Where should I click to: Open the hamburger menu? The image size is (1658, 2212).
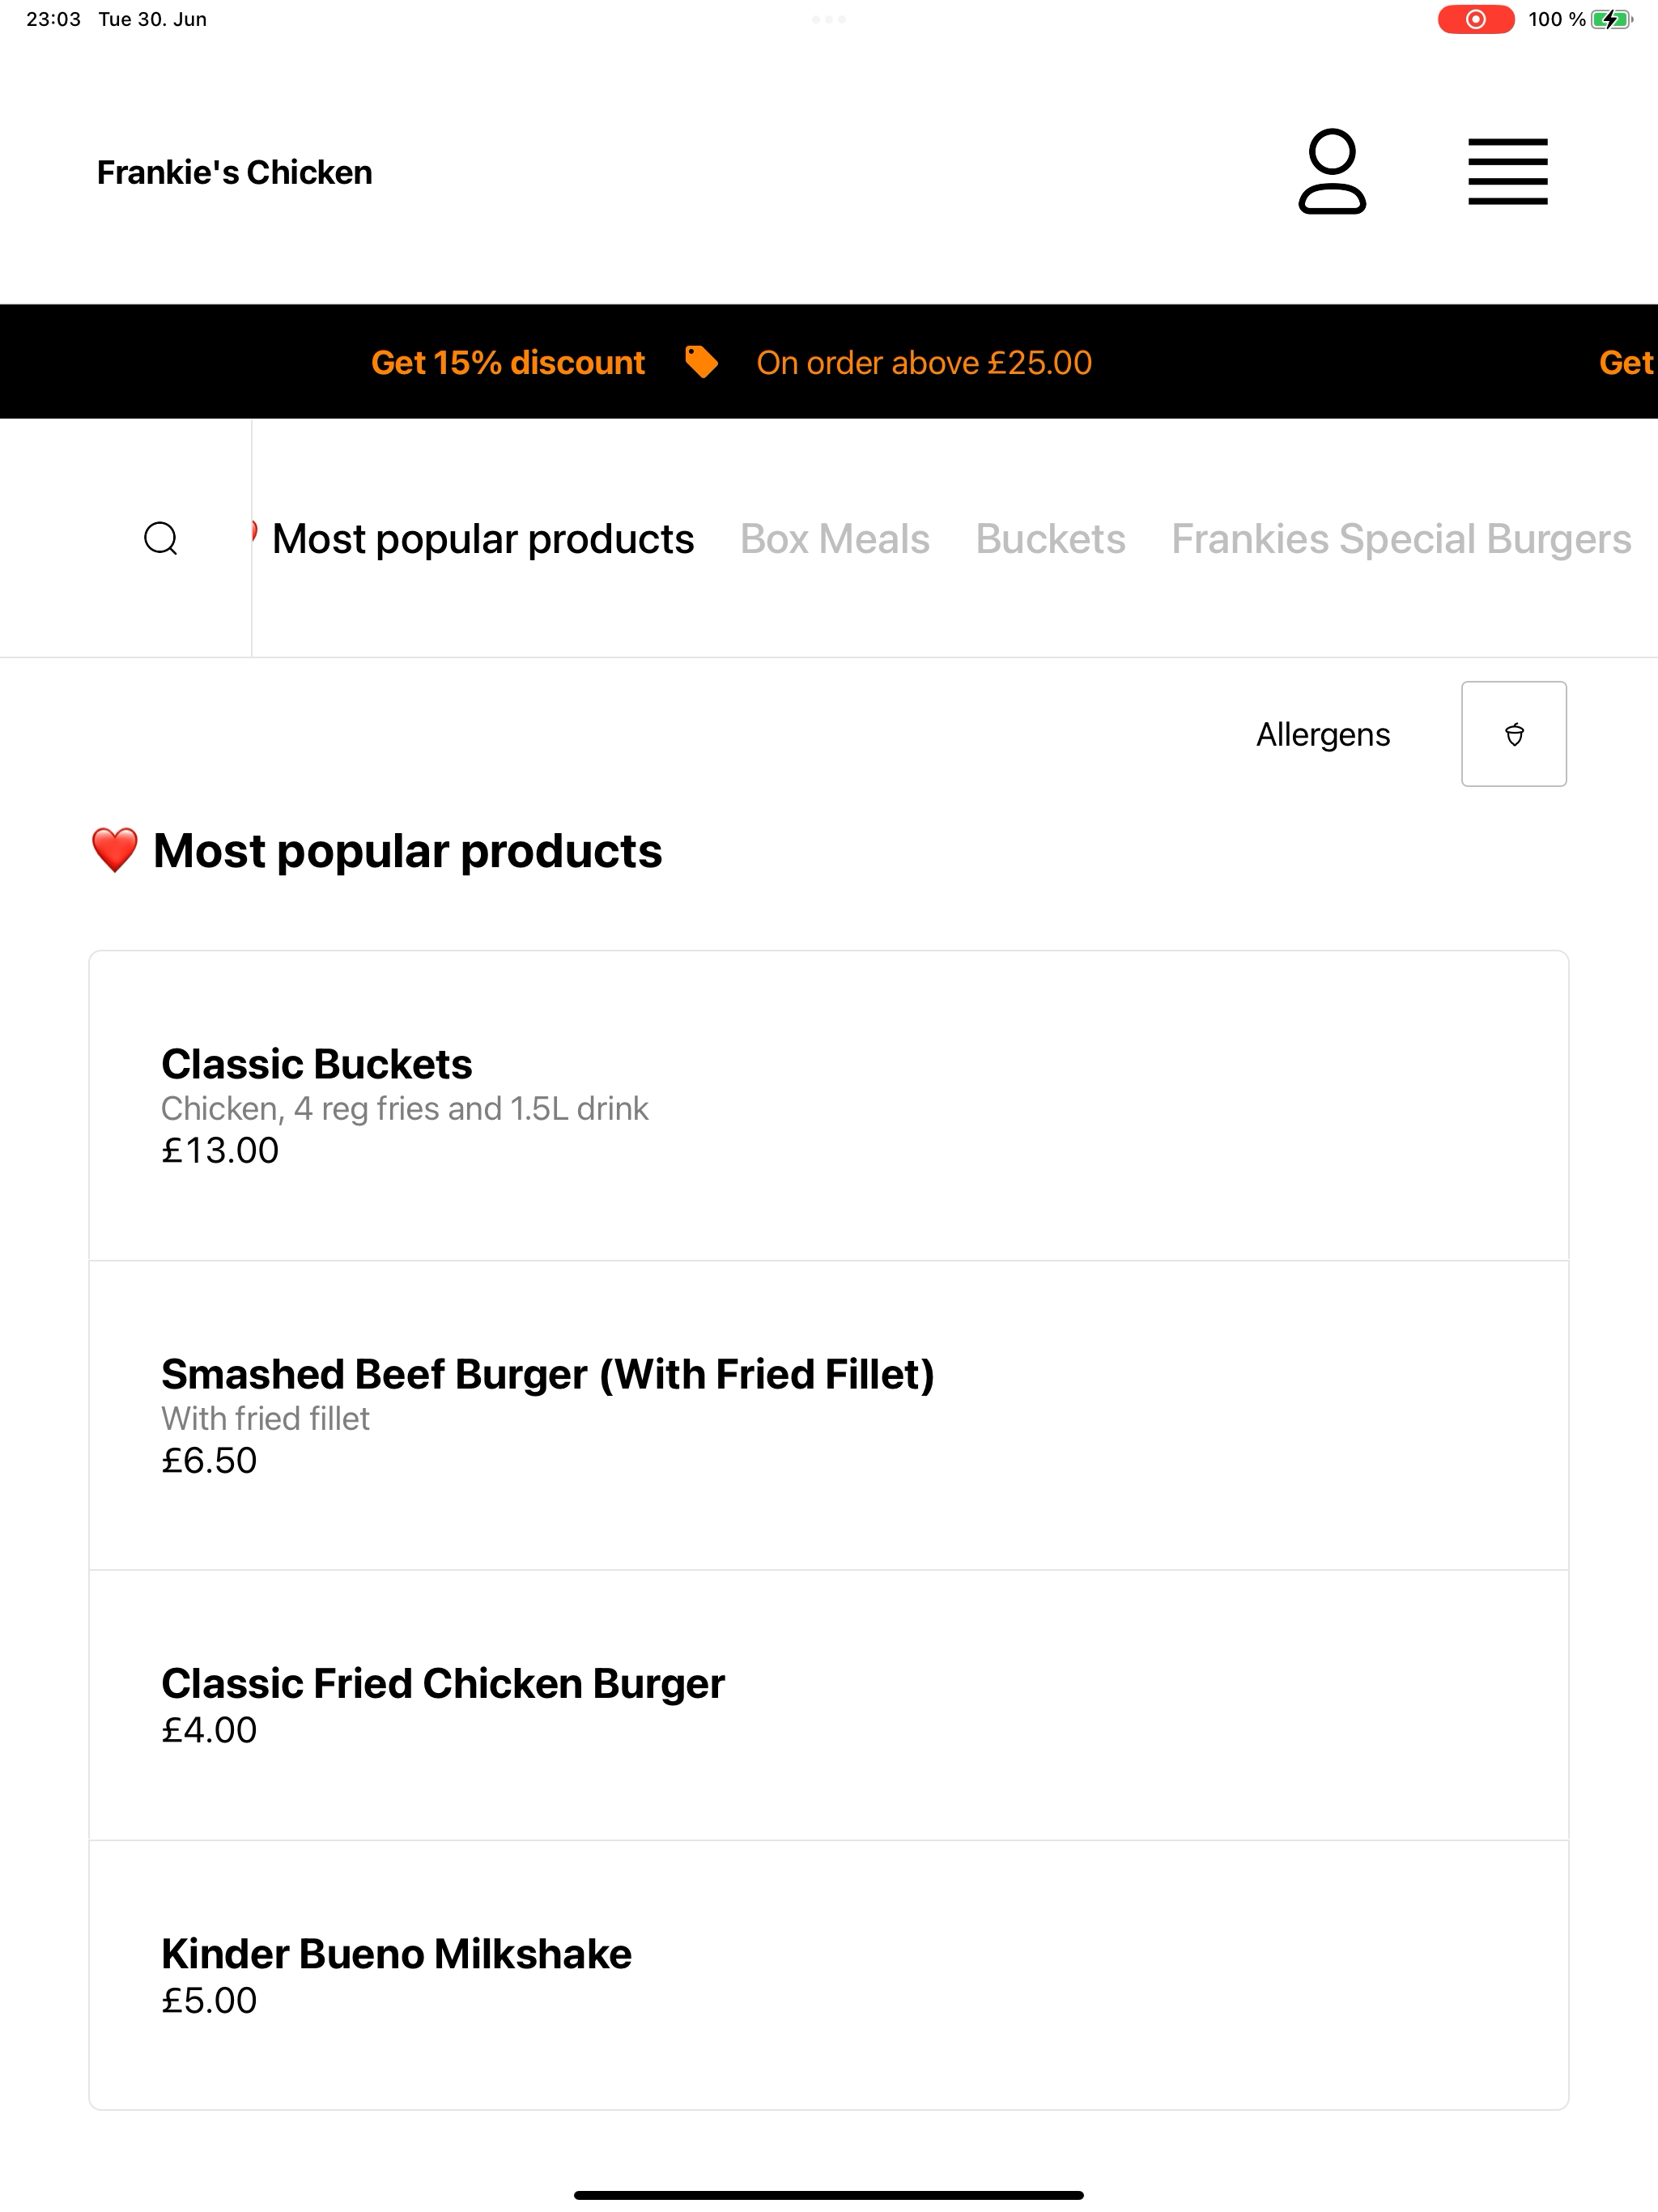click(x=1507, y=172)
